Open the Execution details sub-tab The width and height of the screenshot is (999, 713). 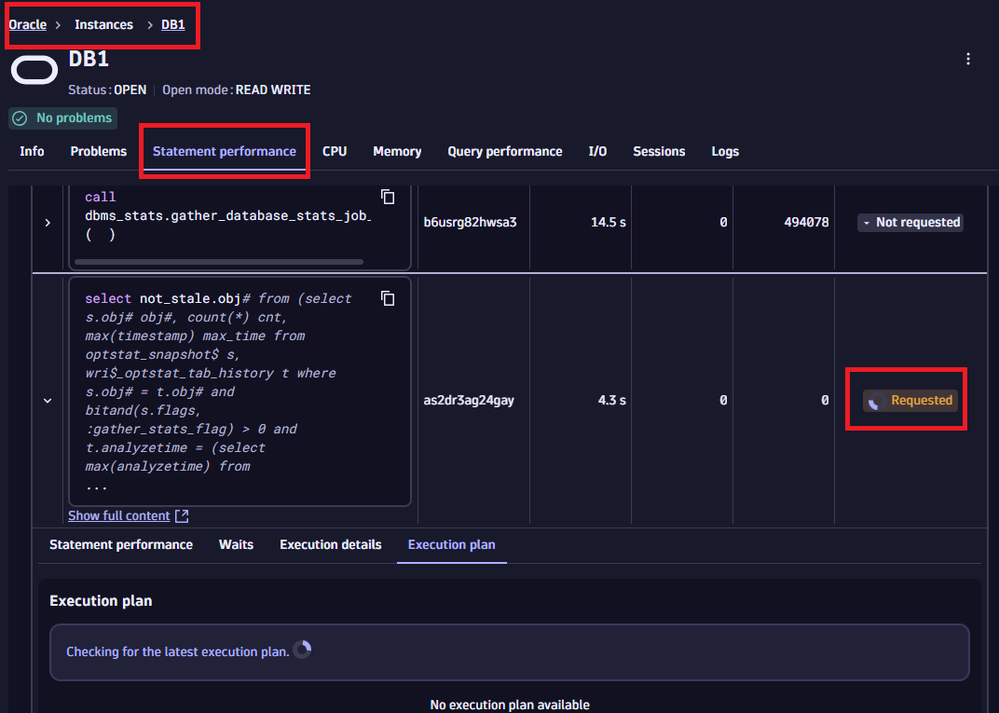(x=330, y=545)
